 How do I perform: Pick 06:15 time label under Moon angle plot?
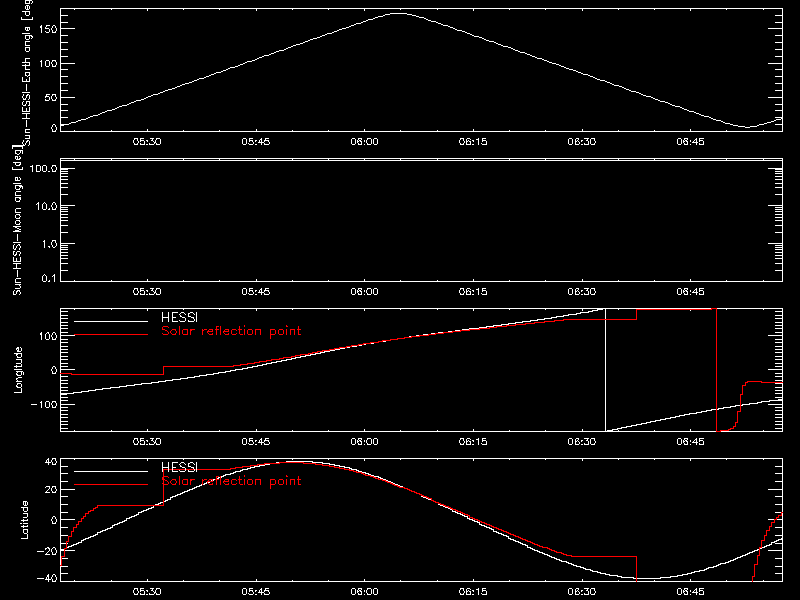pos(473,292)
